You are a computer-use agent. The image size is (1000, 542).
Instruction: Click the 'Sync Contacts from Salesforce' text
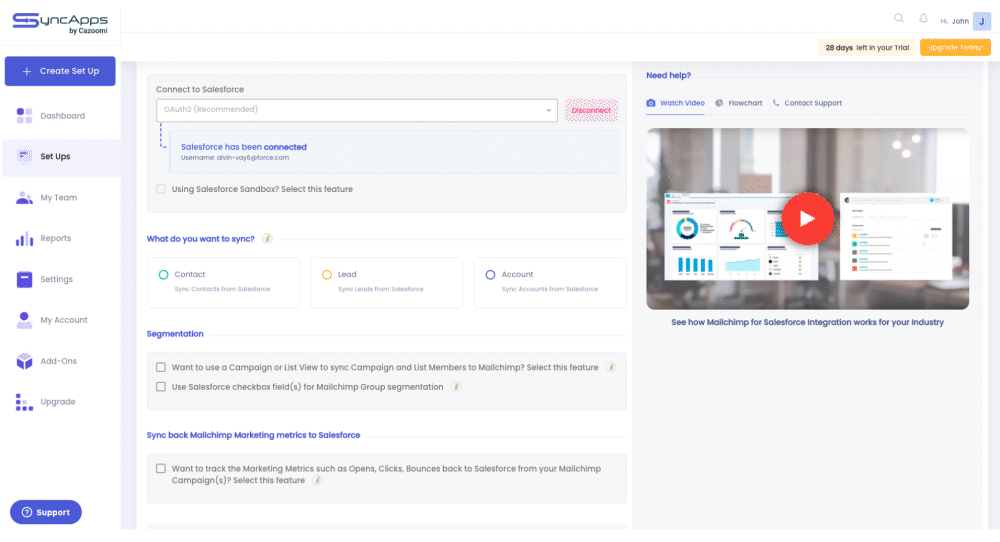click(x=223, y=289)
